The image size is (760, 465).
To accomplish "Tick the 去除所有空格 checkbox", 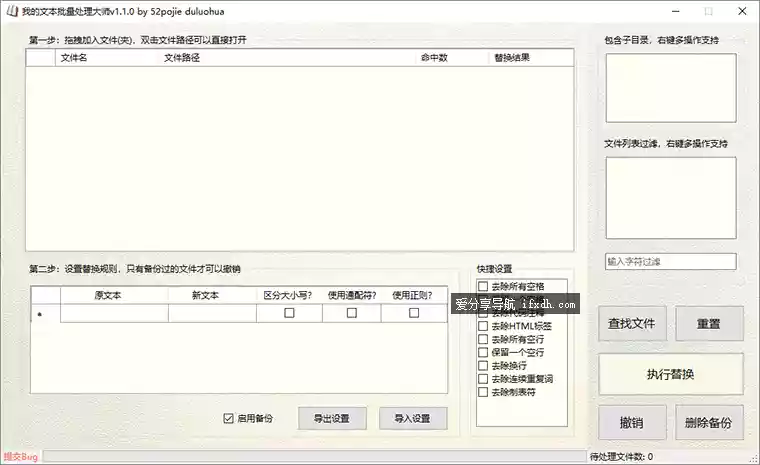I will point(483,286).
